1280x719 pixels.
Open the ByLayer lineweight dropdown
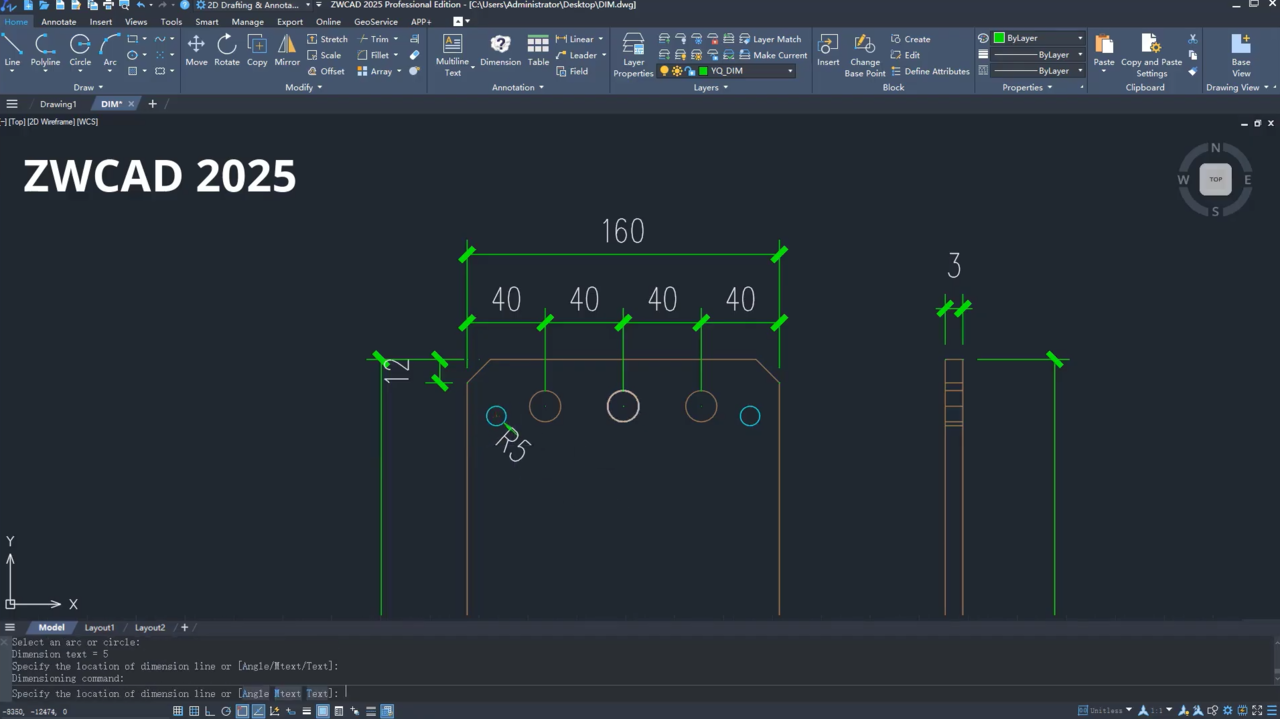1080,54
